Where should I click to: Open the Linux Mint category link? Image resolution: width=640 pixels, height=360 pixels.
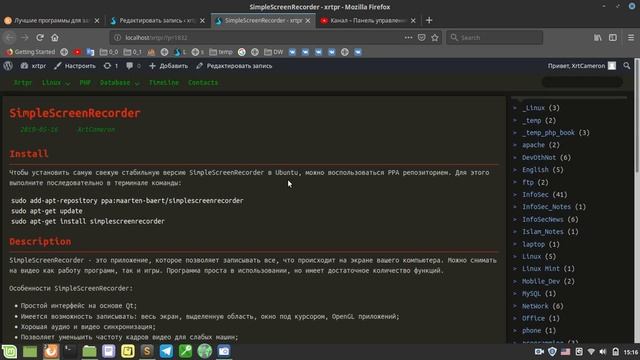(541, 269)
